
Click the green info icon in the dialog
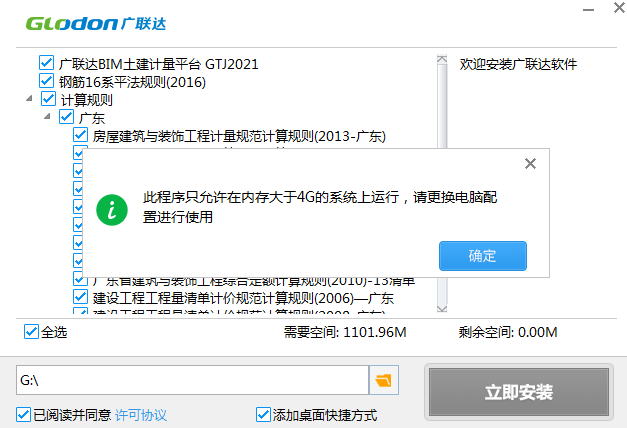click(112, 210)
